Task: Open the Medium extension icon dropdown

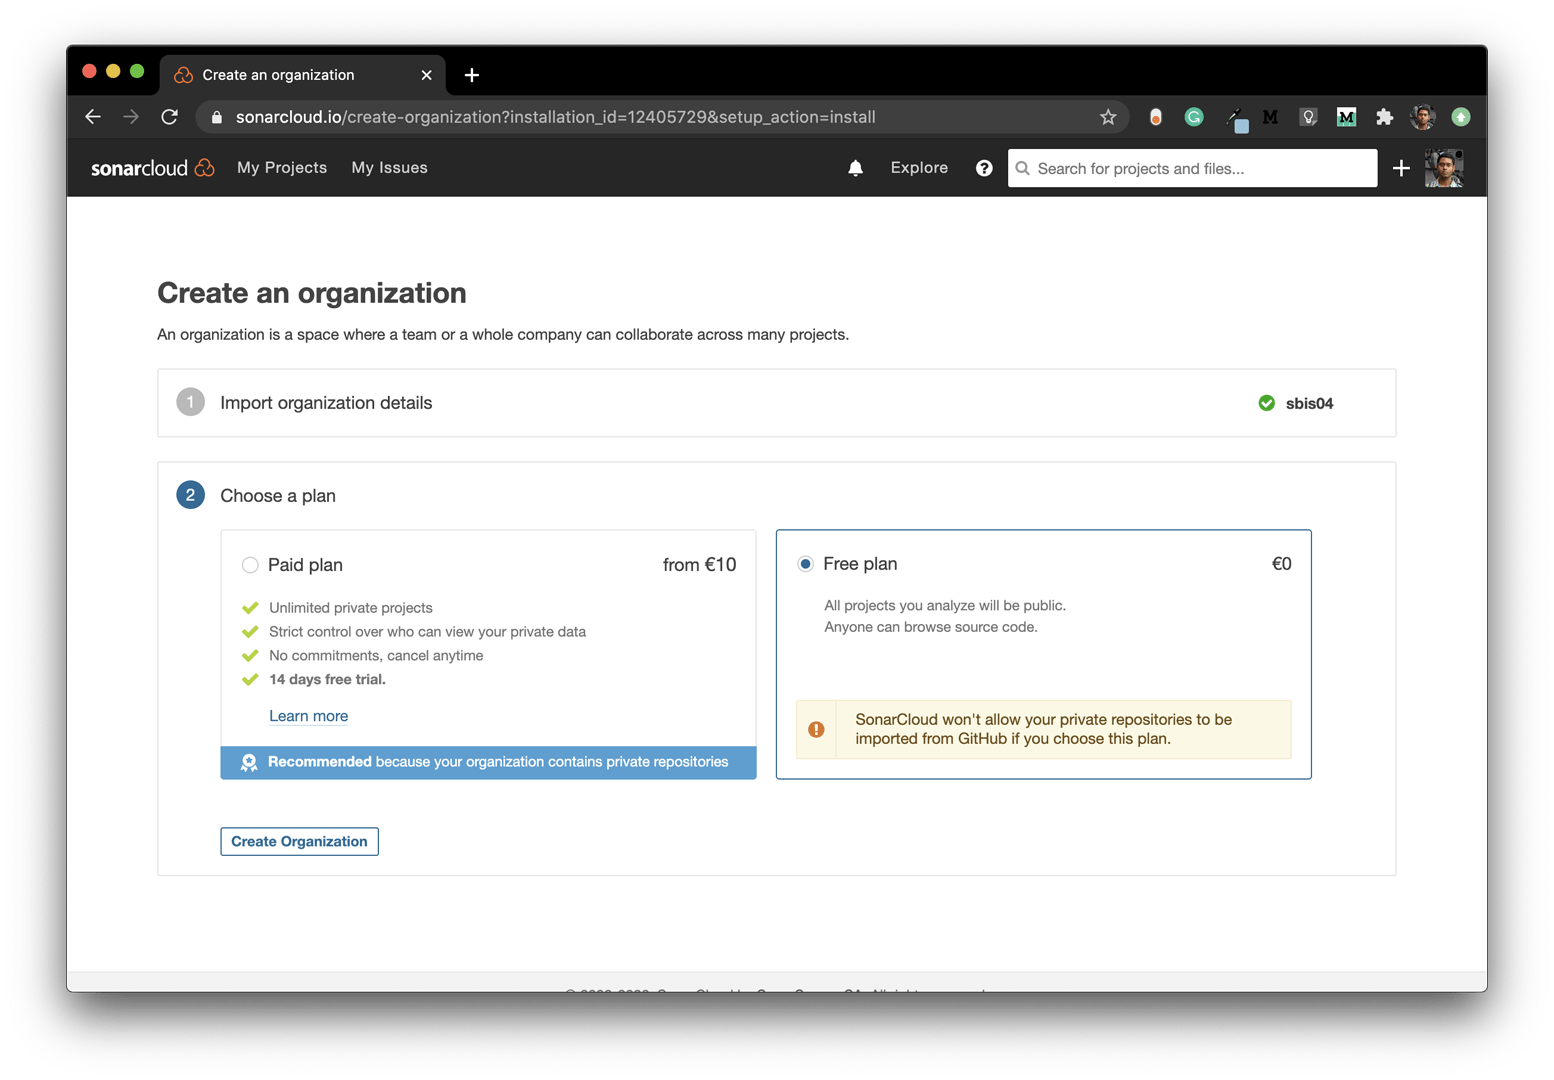Action: (1270, 117)
